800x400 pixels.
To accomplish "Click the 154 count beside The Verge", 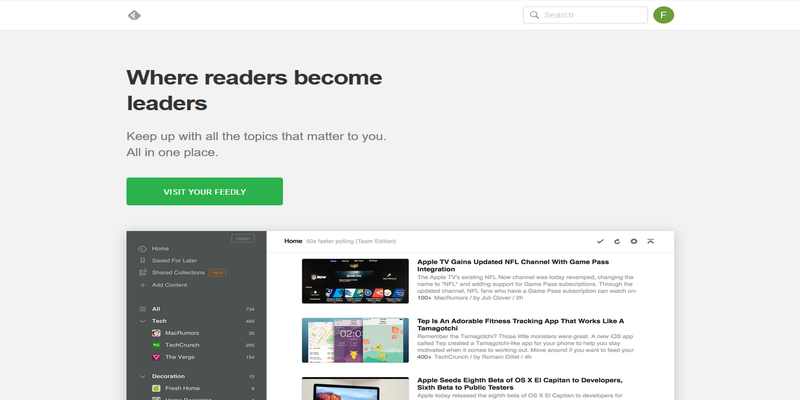I will (x=250, y=357).
